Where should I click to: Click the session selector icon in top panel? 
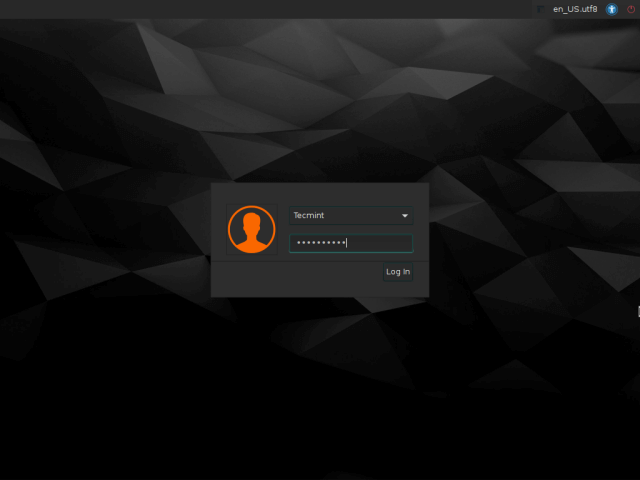click(540, 9)
